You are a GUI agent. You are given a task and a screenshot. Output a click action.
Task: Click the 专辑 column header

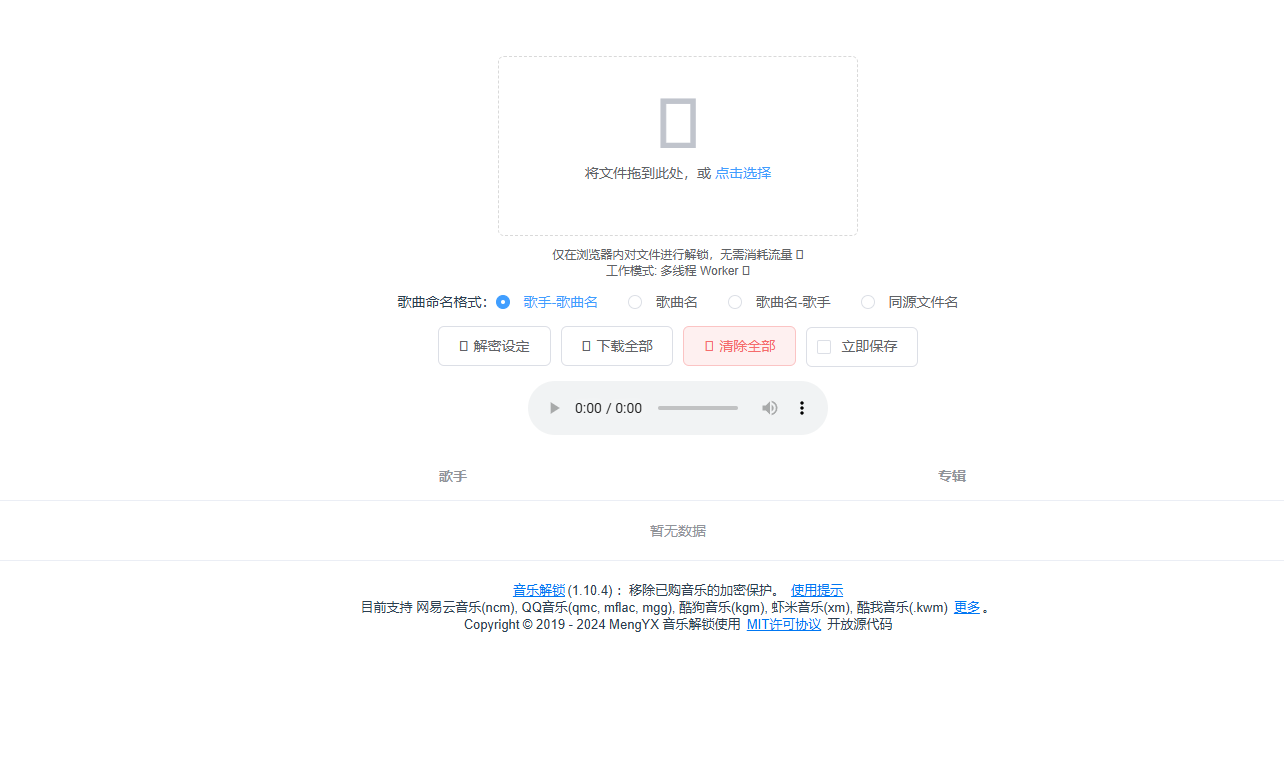[951, 476]
